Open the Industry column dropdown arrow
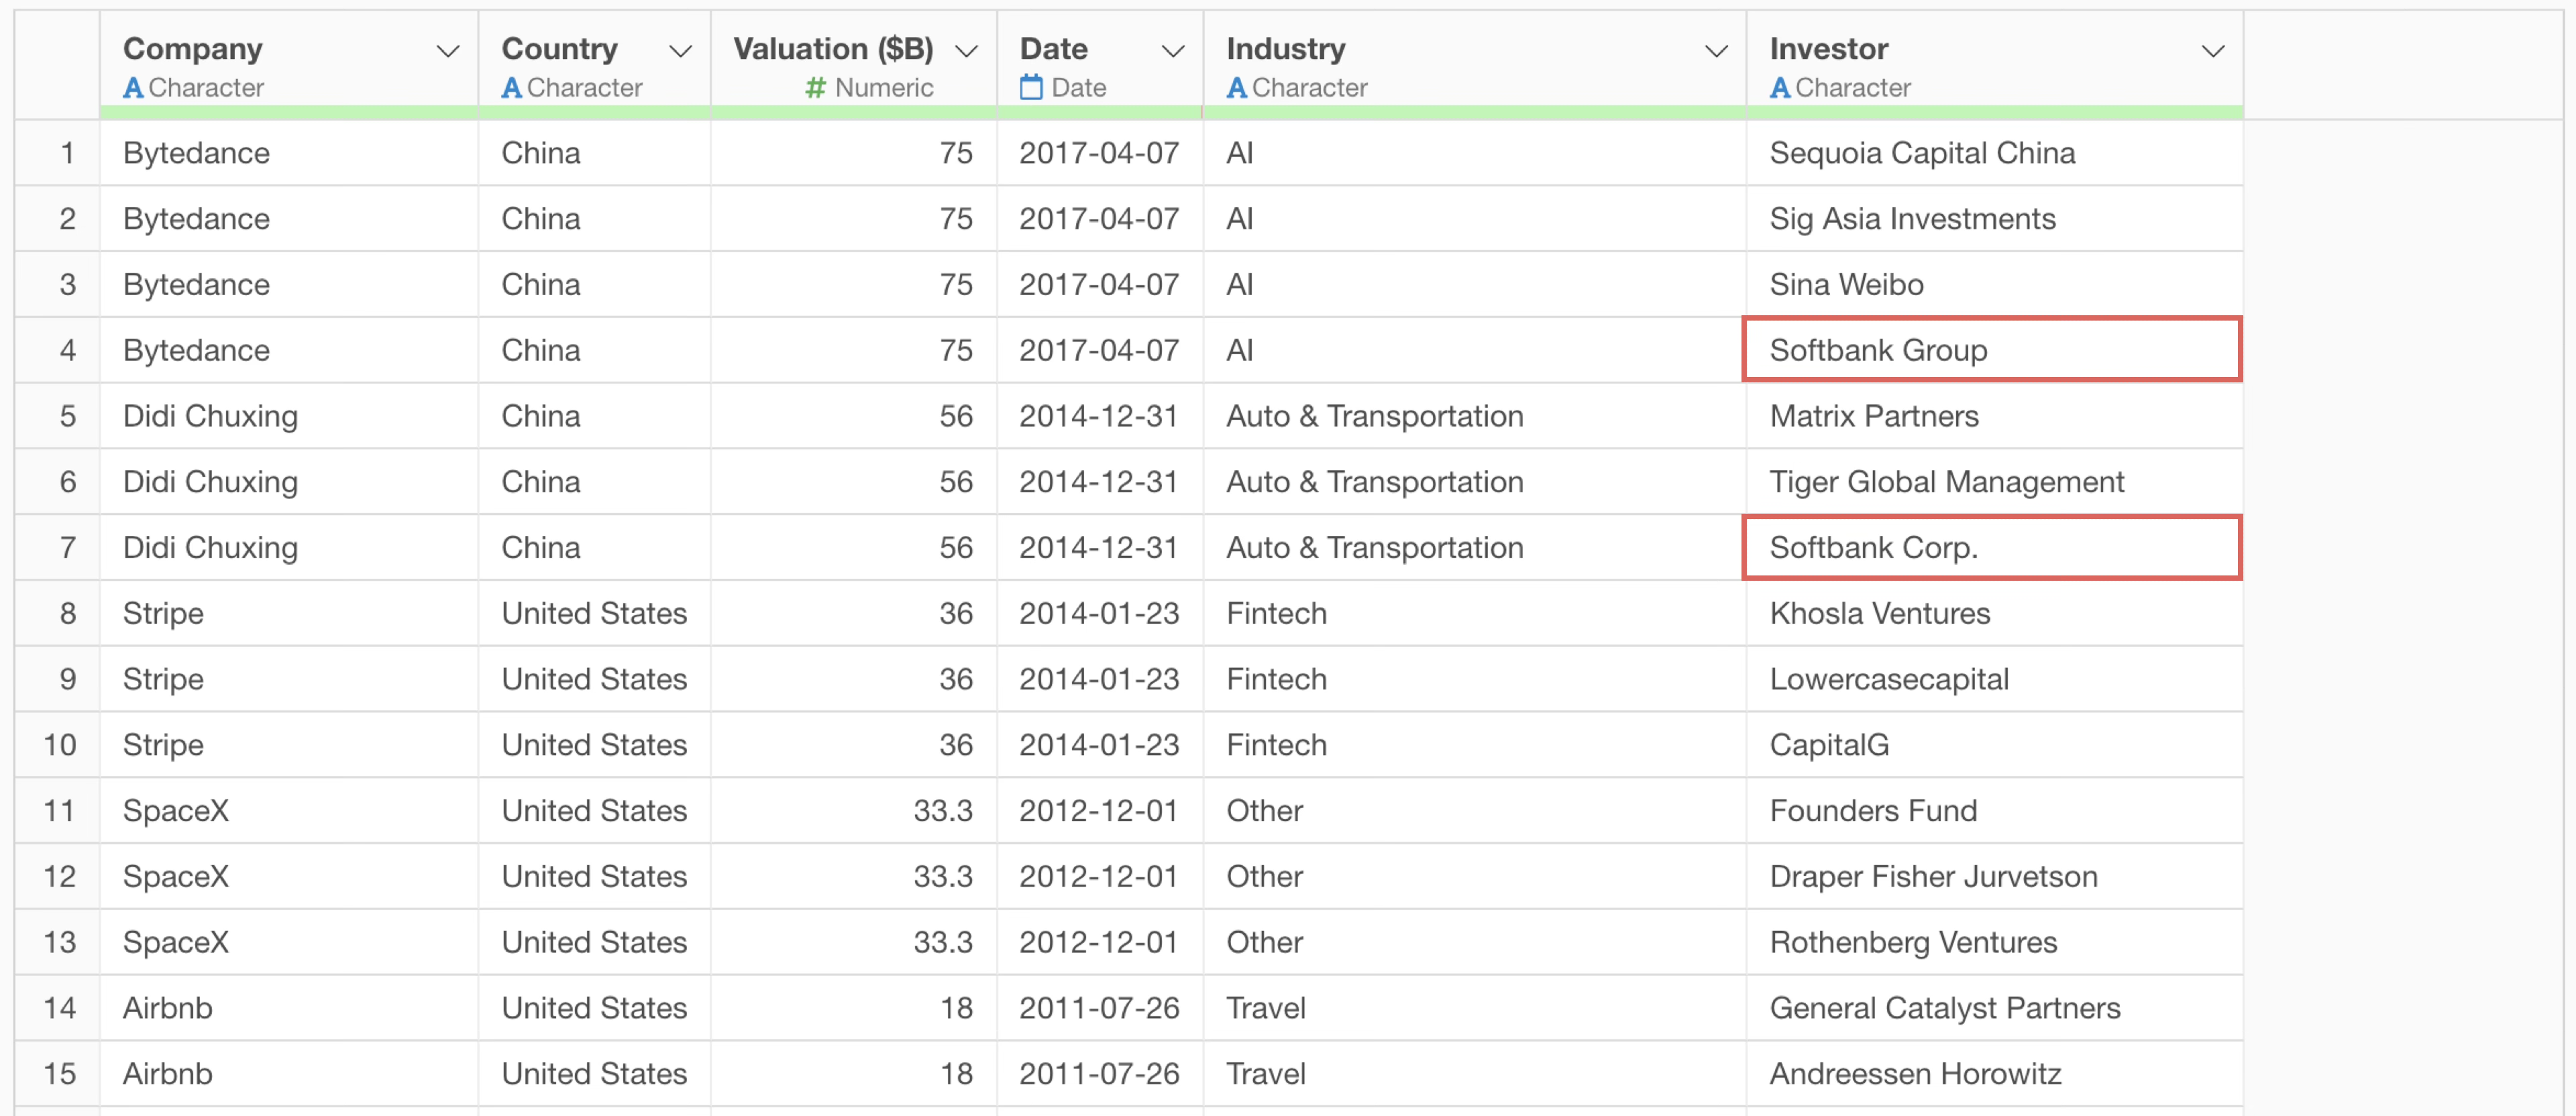Image resolution: width=2576 pixels, height=1116 pixels. 1716,50
